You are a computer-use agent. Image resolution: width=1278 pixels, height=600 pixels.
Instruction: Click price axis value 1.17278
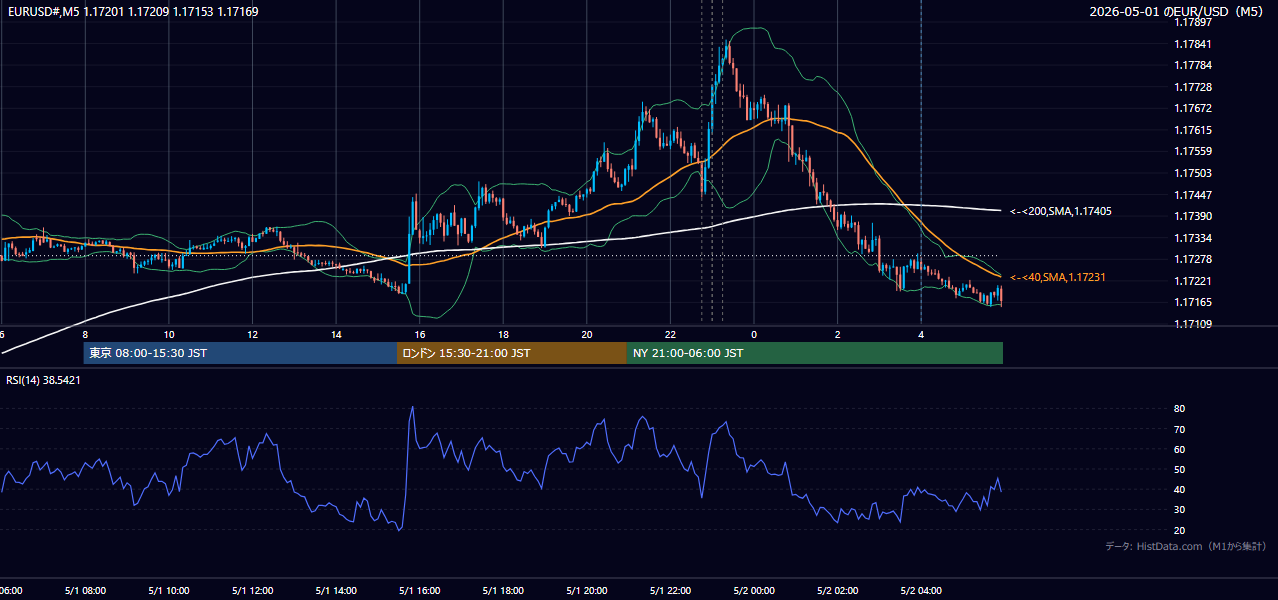[1193, 259]
